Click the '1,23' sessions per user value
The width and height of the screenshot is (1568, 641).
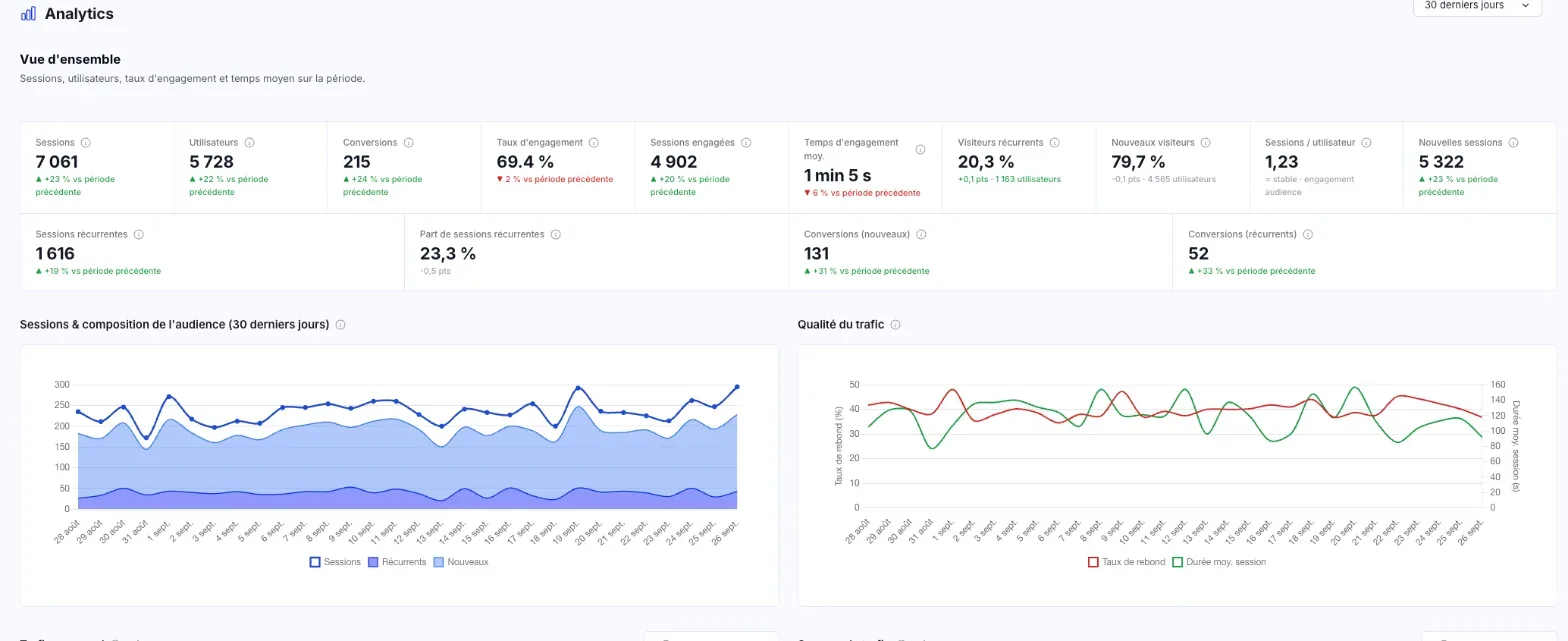tap(1282, 162)
